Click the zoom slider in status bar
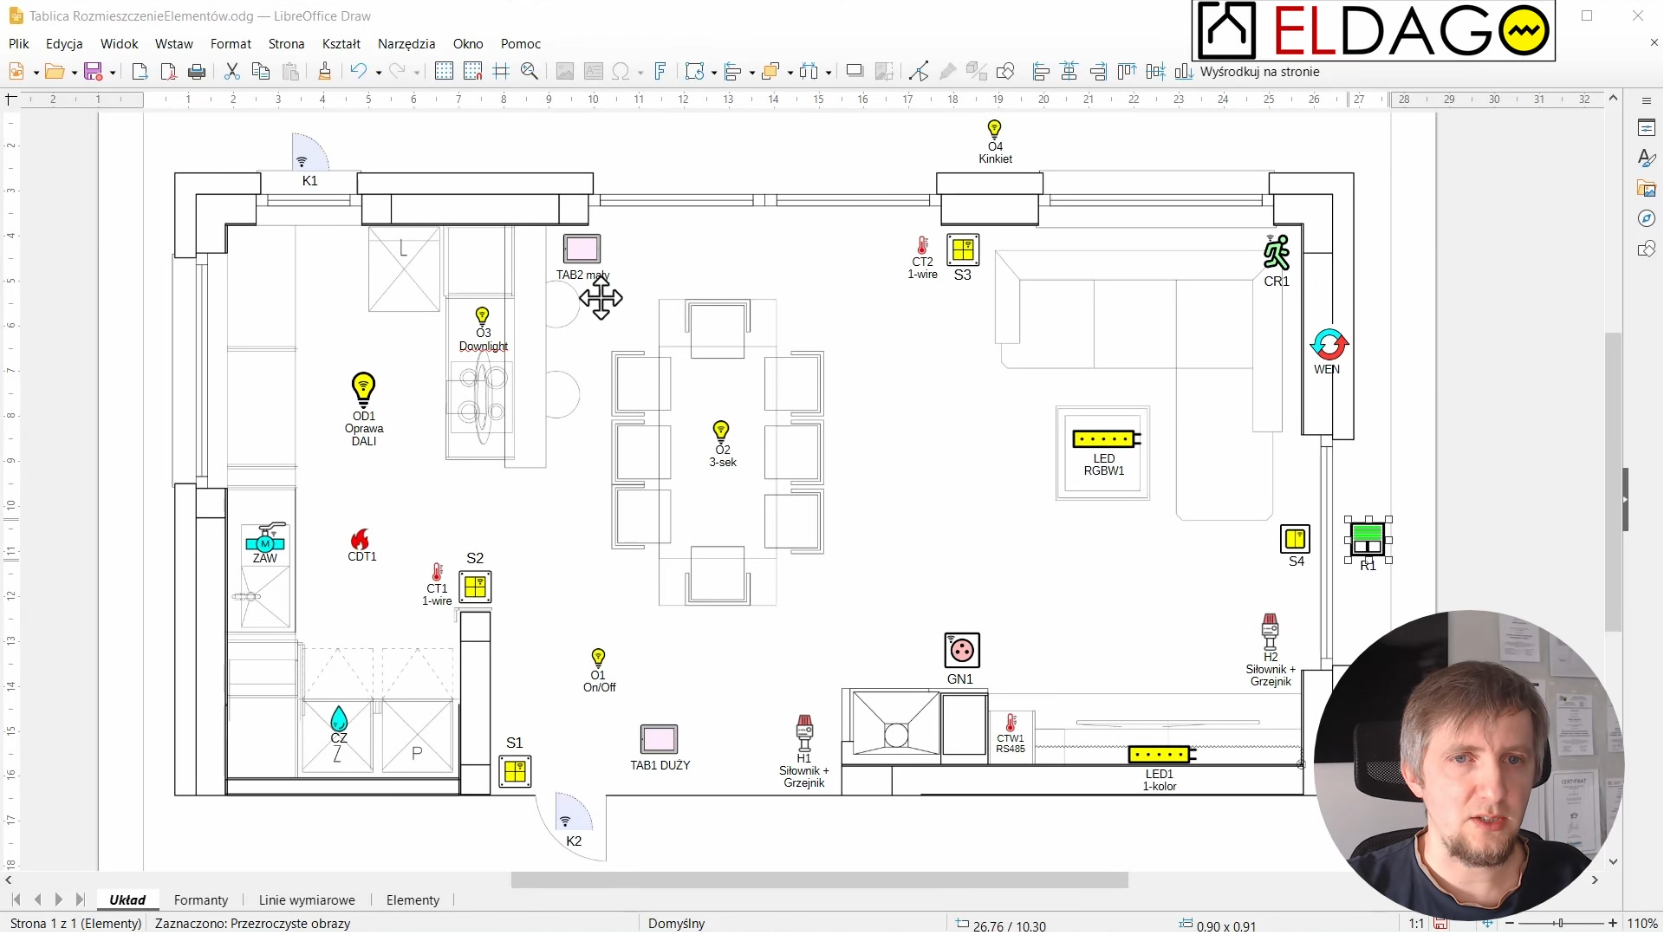 (1560, 923)
